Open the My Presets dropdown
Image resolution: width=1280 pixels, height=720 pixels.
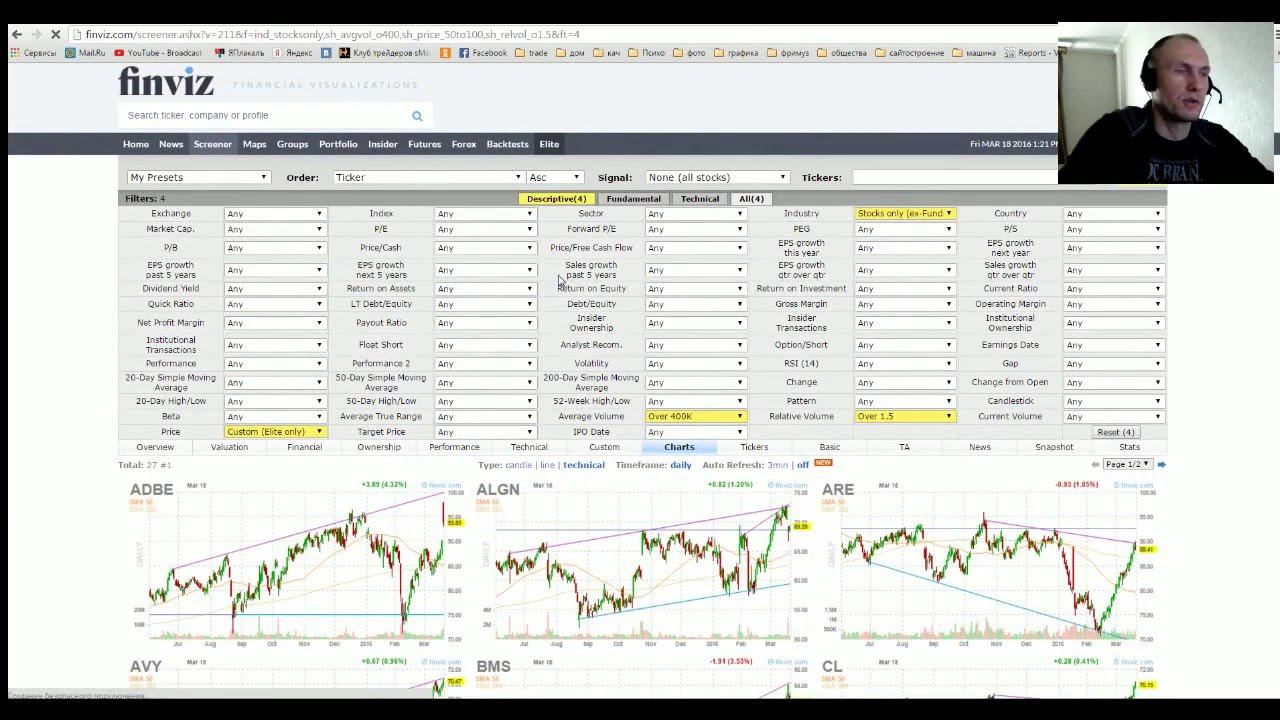[198, 177]
